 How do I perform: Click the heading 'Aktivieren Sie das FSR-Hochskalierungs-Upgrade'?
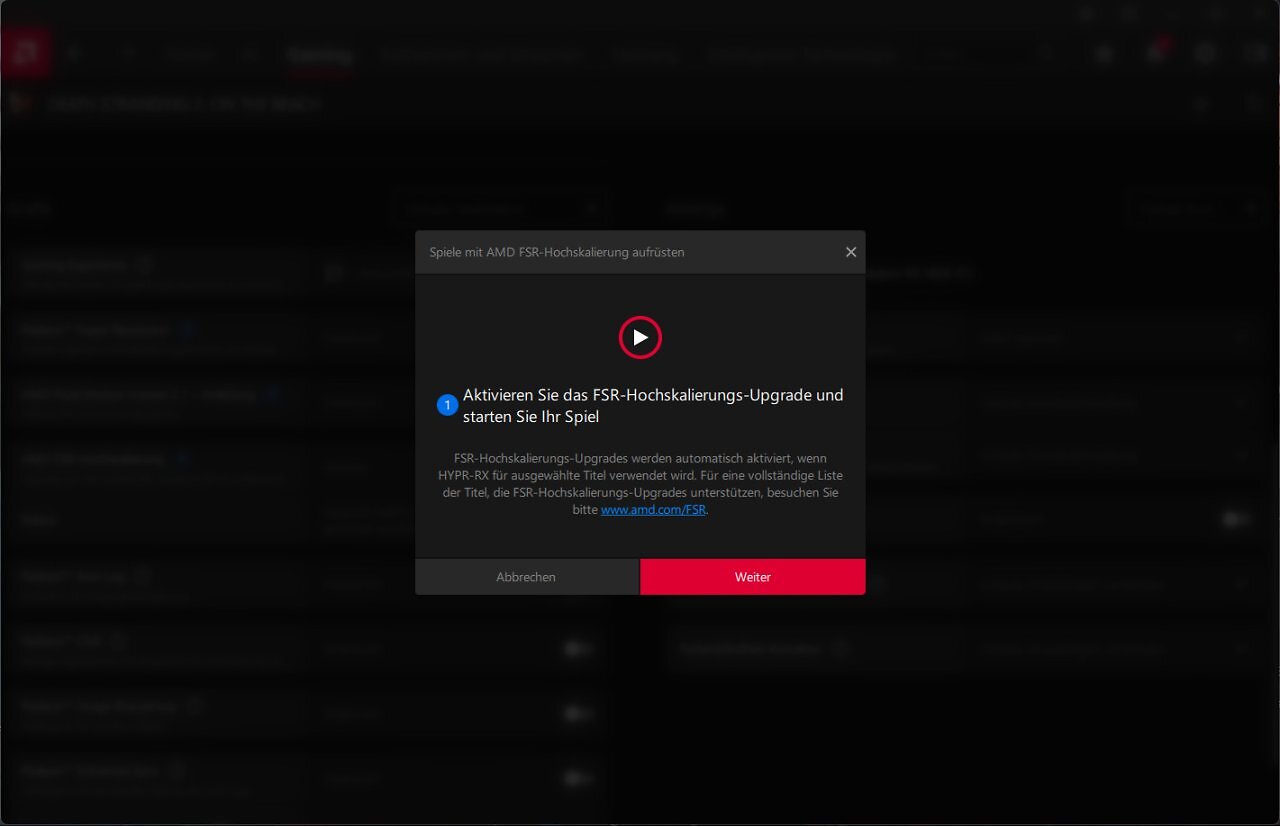click(x=653, y=405)
